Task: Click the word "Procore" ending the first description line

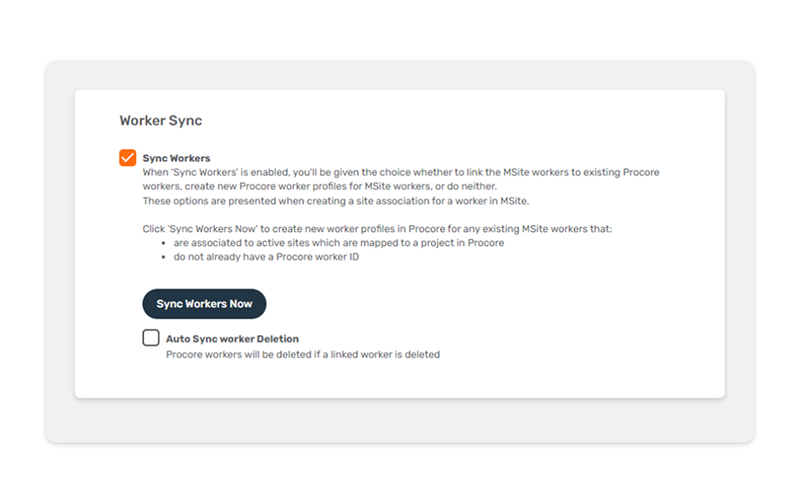Action: 641,172
